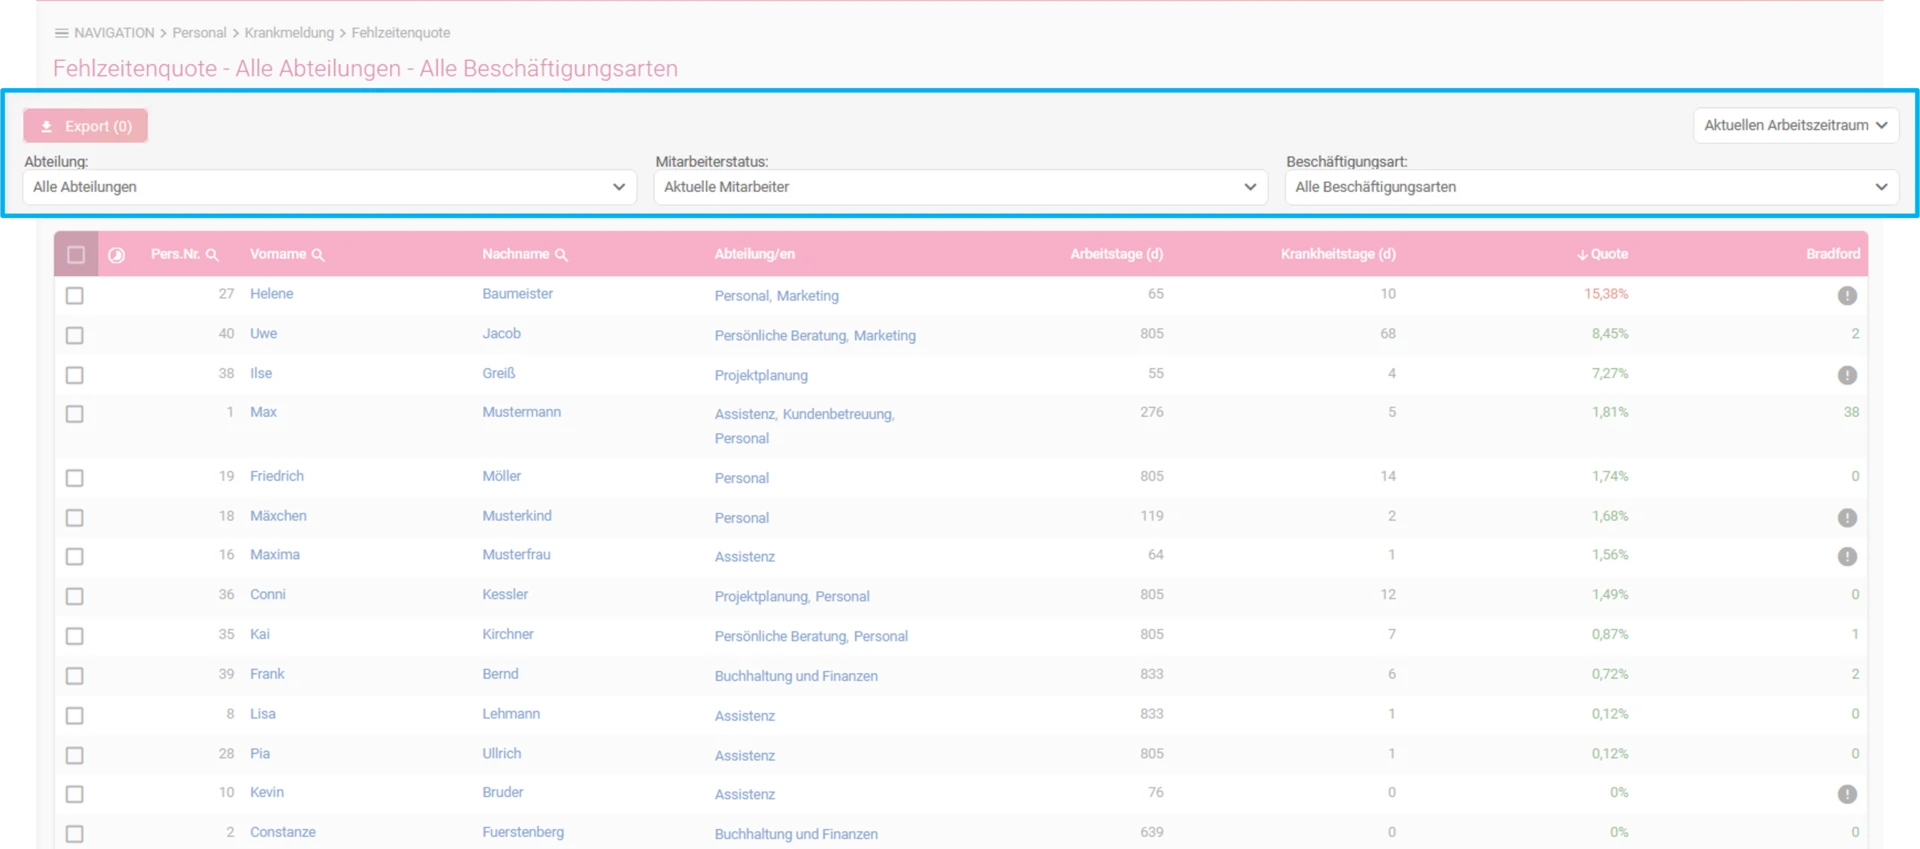Open the Baumeister surname link
This screenshot has height=849, width=1920.
point(517,294)
